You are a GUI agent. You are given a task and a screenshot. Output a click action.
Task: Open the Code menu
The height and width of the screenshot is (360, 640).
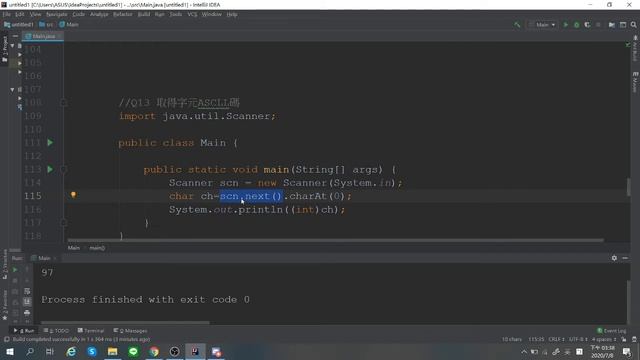pyautogui.click(x=78, y=14)
